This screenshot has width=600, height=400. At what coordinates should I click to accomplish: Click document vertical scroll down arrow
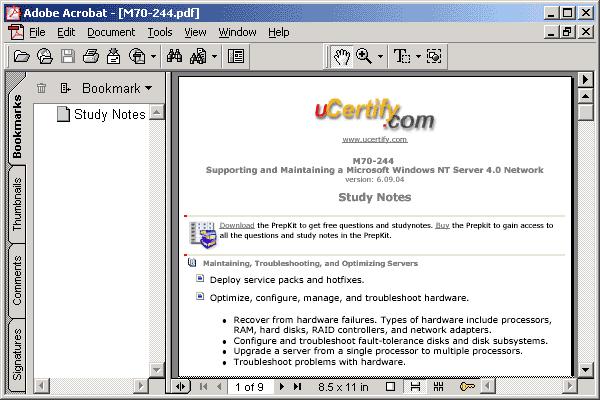click(585, 369)
